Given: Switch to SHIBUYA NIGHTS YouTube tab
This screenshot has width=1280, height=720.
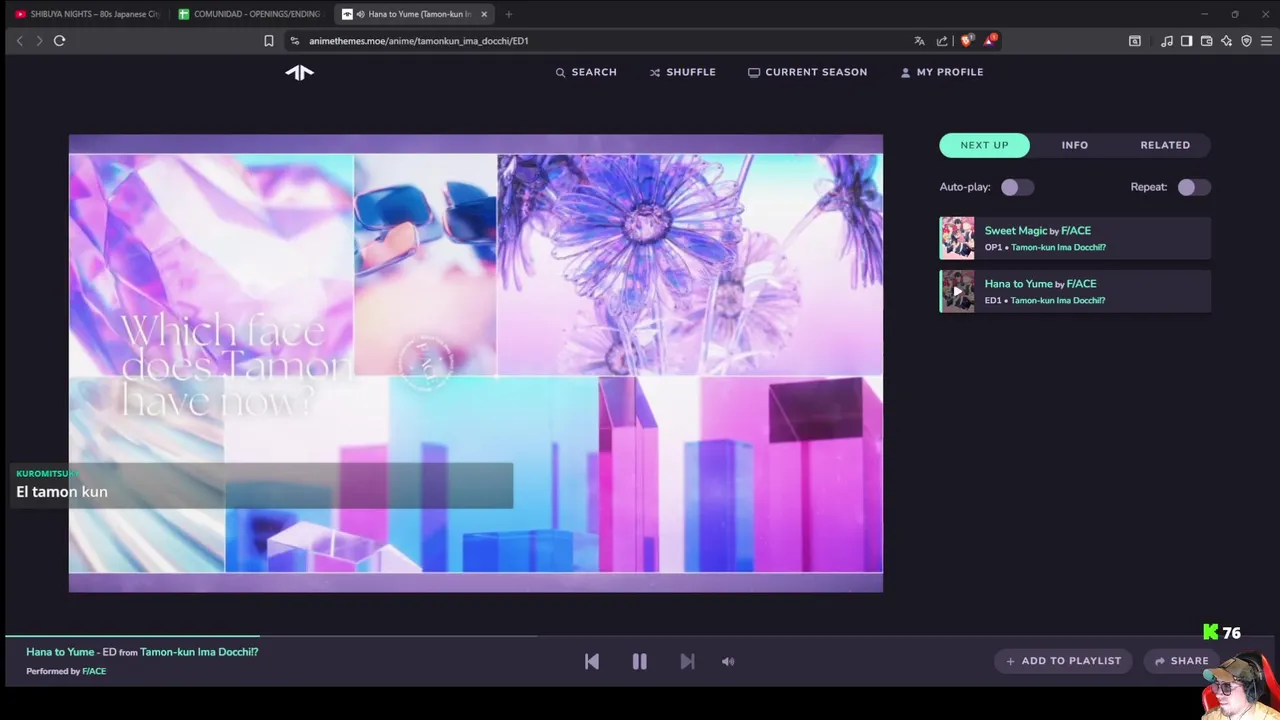Looking at the screenshot, I should 87,14.
